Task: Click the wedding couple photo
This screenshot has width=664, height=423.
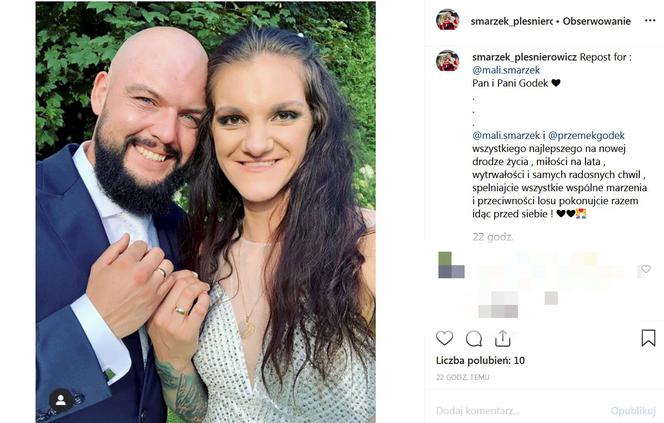Action: [x=205, y=212]
